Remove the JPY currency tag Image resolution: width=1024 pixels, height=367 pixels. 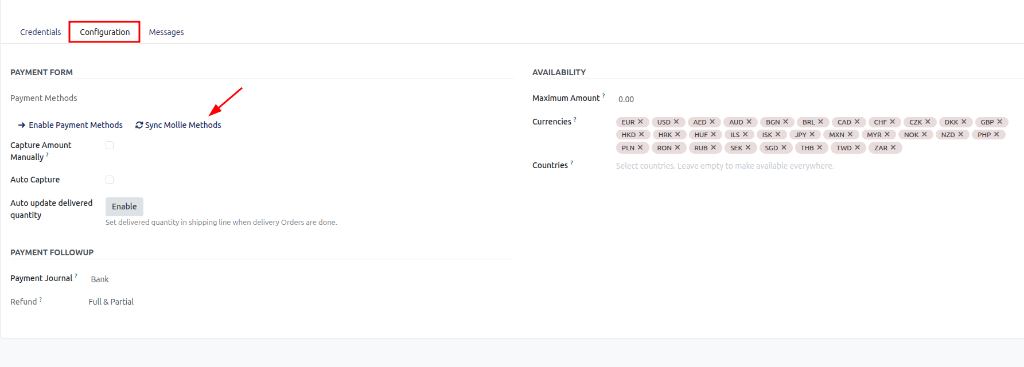pyautogui.click(x=812, y=135)
